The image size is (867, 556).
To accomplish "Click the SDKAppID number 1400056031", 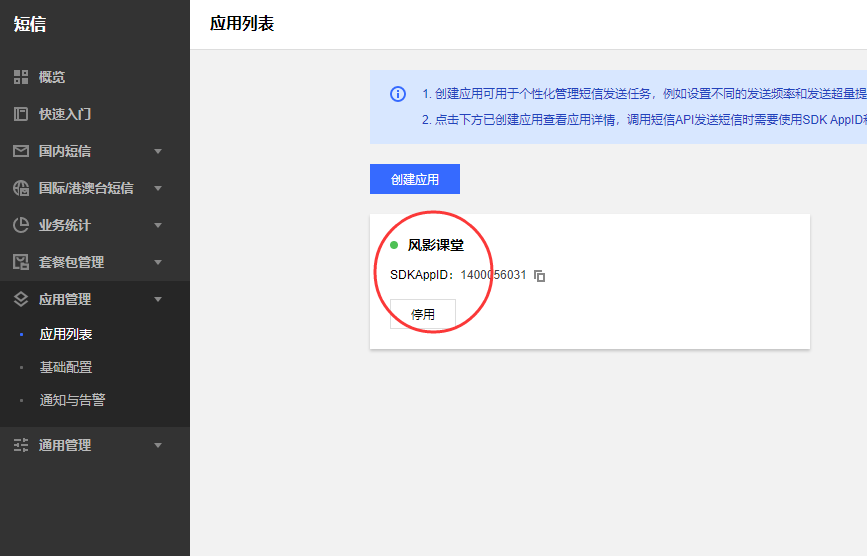I will pyautogui.click(x=493, y=275).
